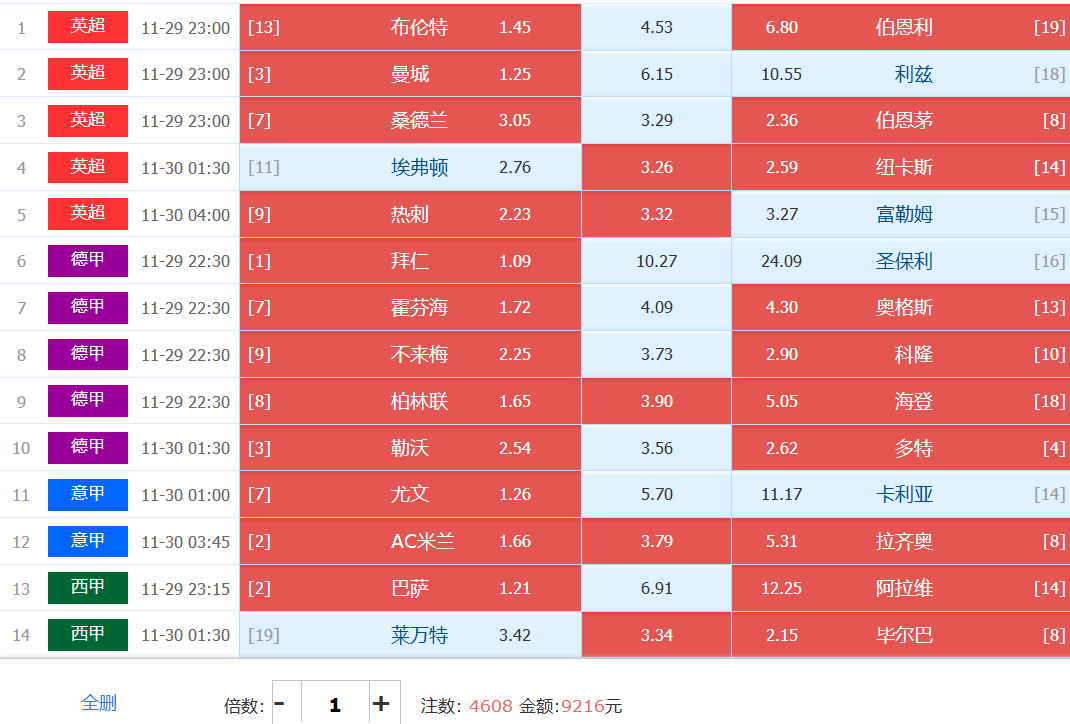
Task: Focus the 倍数 multiplier input field
Action: click(x=334, y=705)
